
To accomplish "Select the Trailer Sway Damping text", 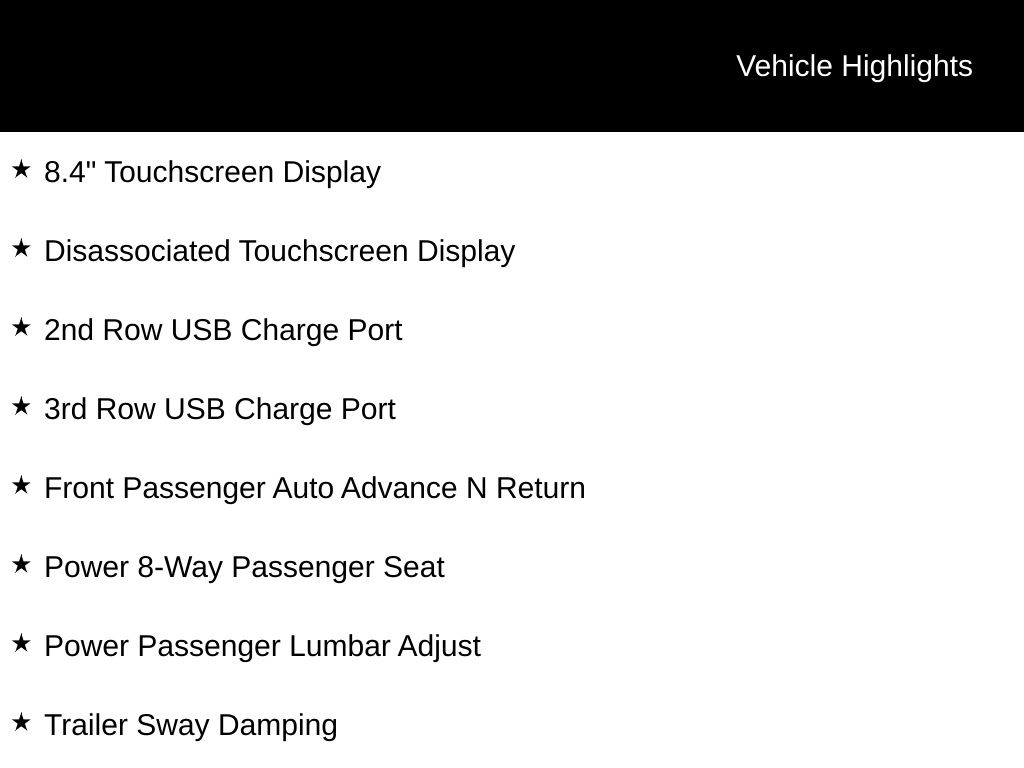I will tap(191, 726).
